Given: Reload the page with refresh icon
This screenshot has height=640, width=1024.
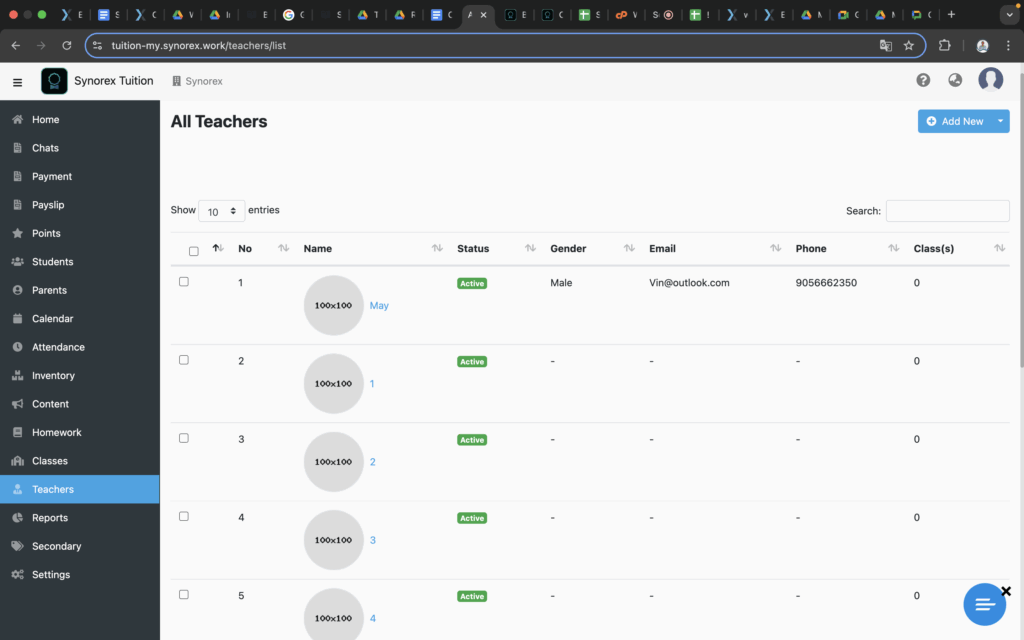Looking at the screenshot, I should point(67,46).
